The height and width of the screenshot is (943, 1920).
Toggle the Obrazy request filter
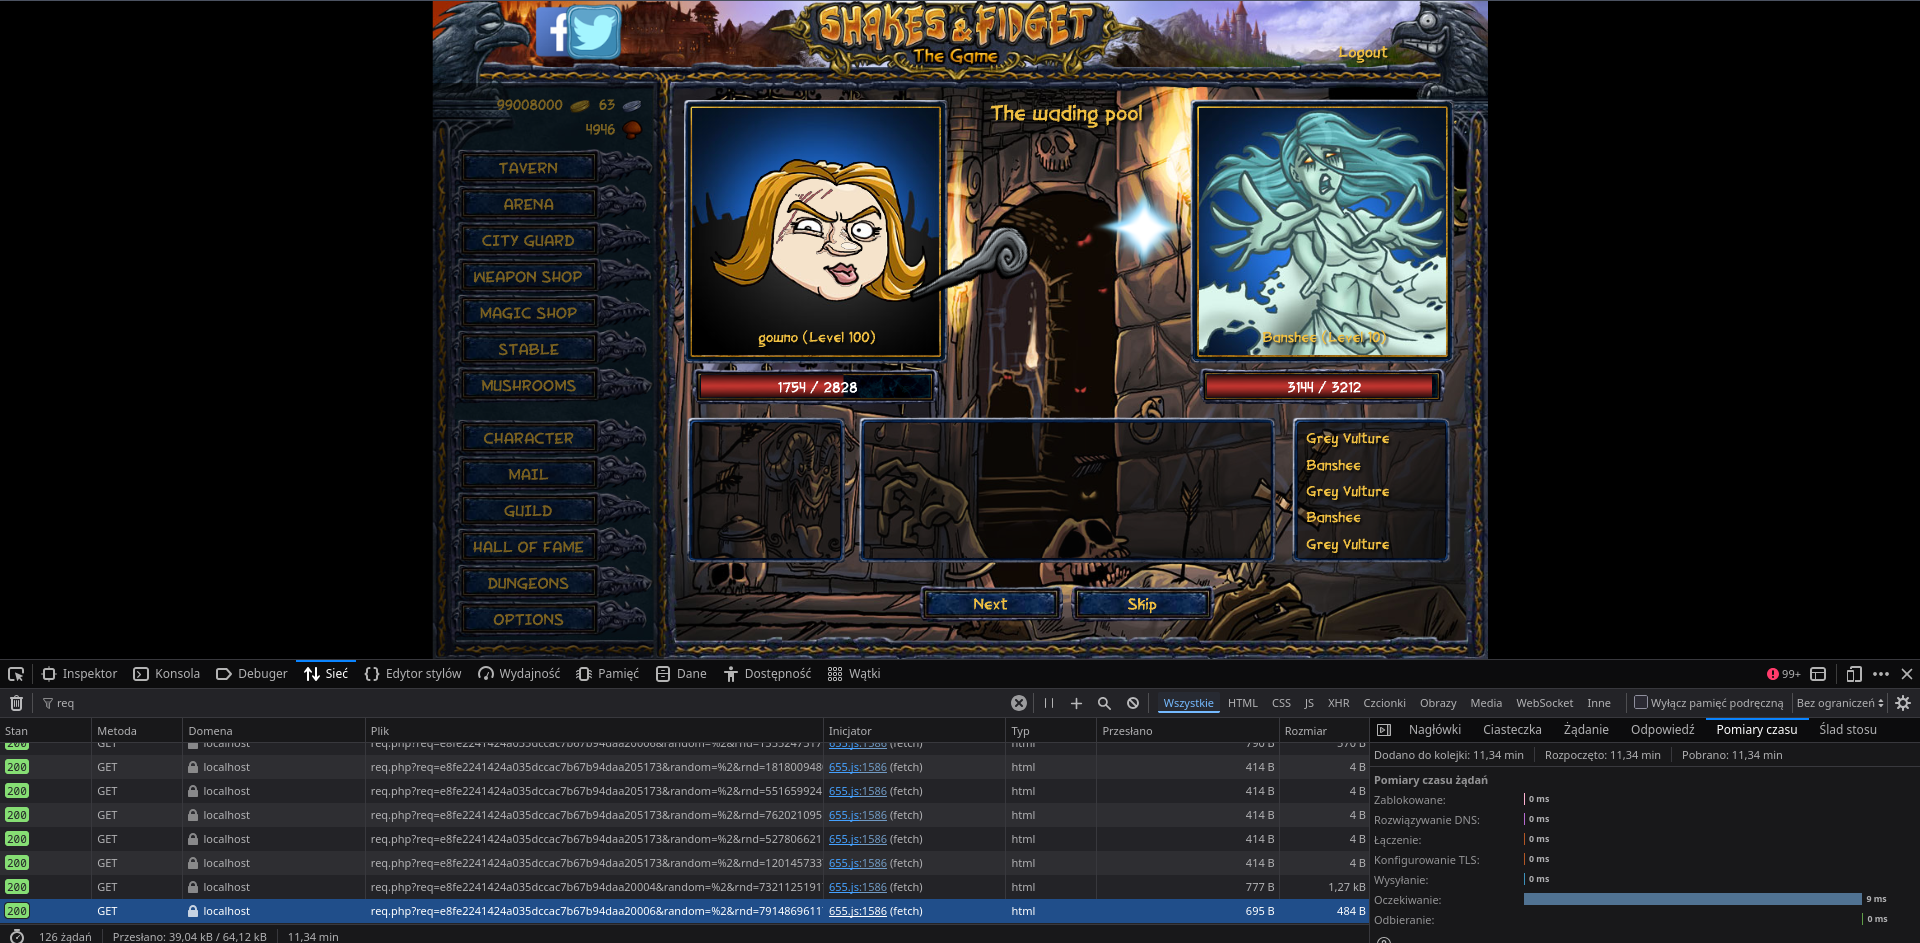1438,703
